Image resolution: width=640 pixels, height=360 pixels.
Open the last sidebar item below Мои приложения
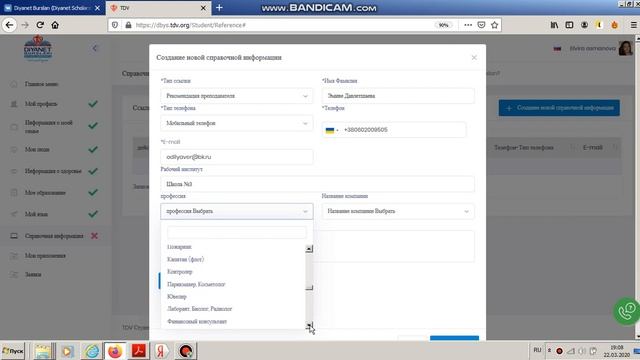(x=33, y=275)
